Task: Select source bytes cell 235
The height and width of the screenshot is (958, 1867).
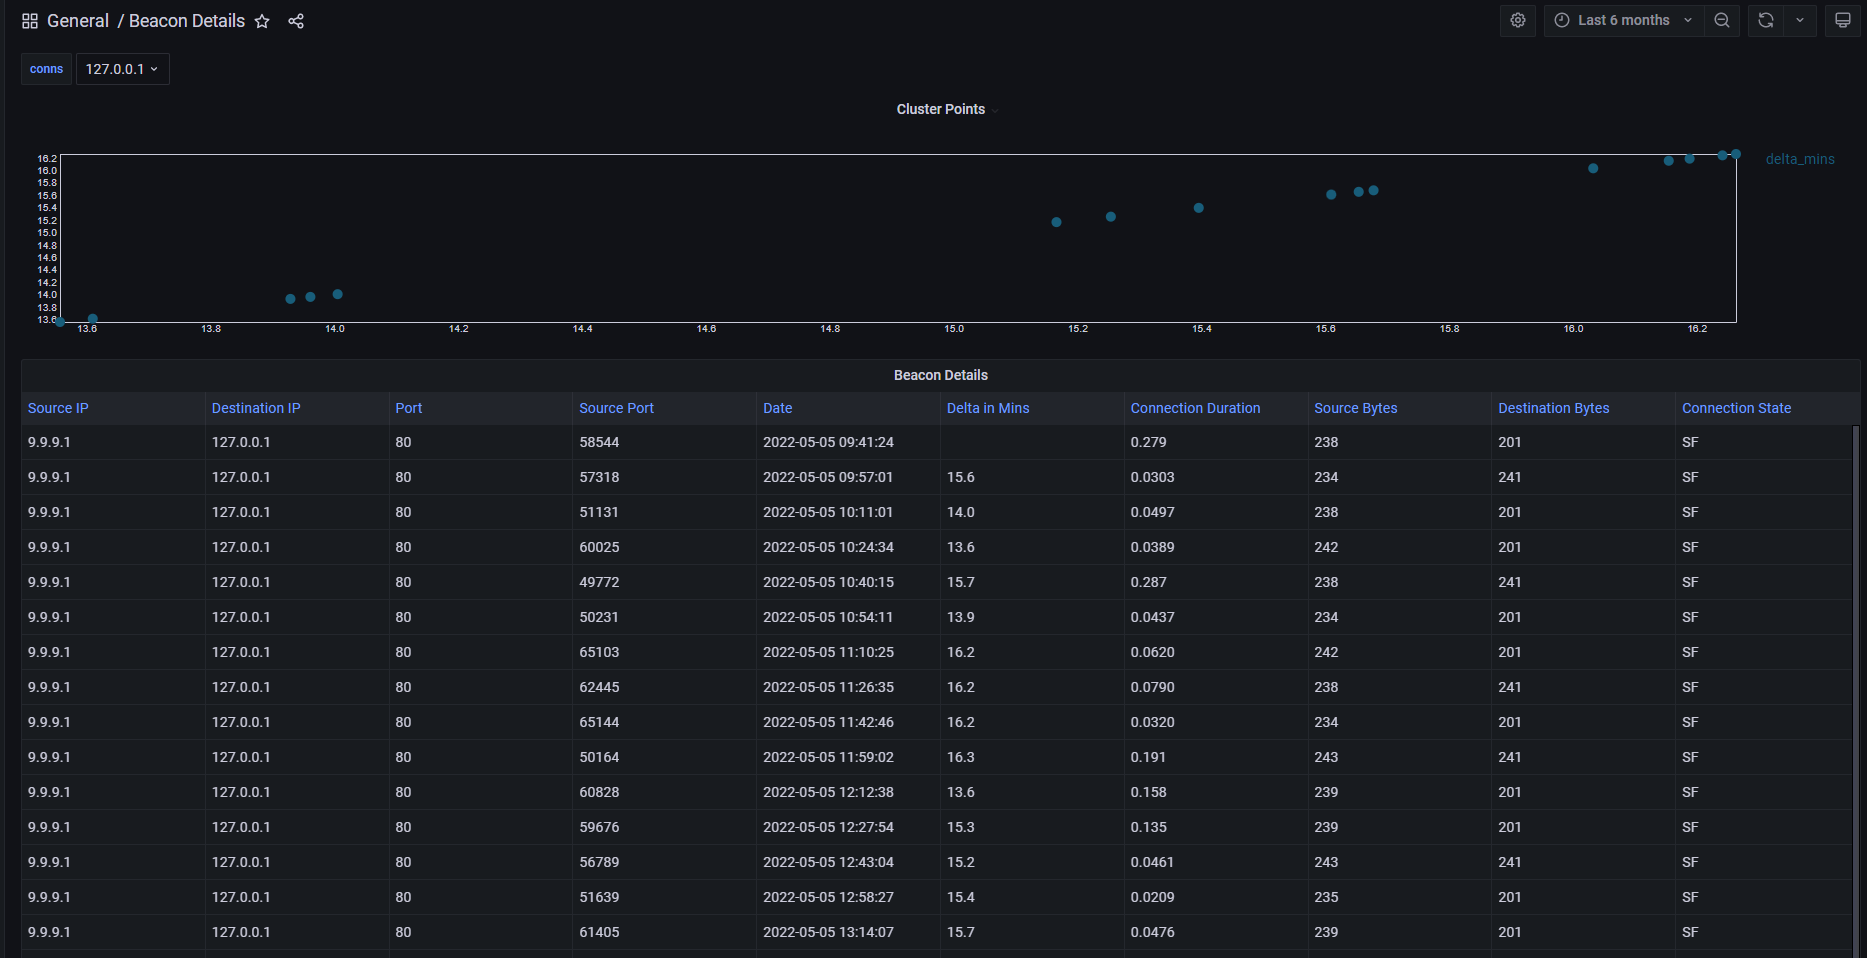Action: (x=1400, y=897)
